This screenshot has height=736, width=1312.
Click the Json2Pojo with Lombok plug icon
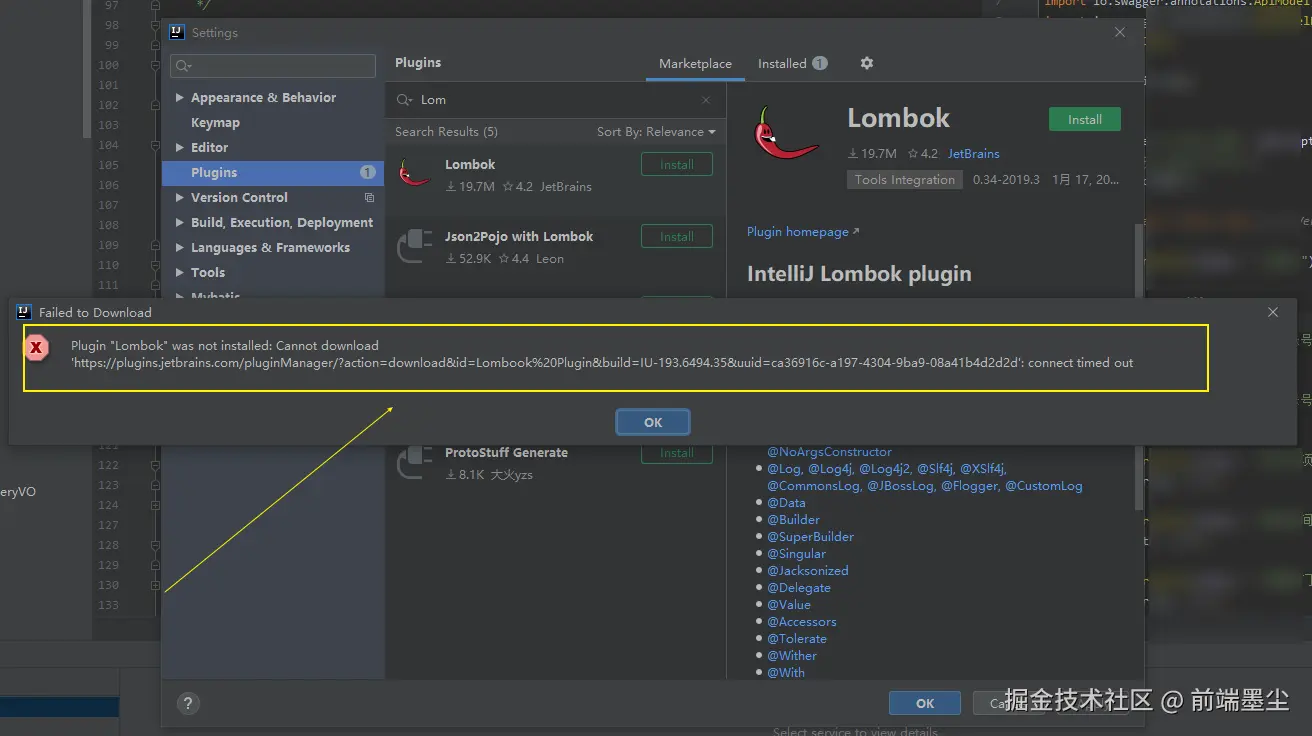[x=414, y=246]
